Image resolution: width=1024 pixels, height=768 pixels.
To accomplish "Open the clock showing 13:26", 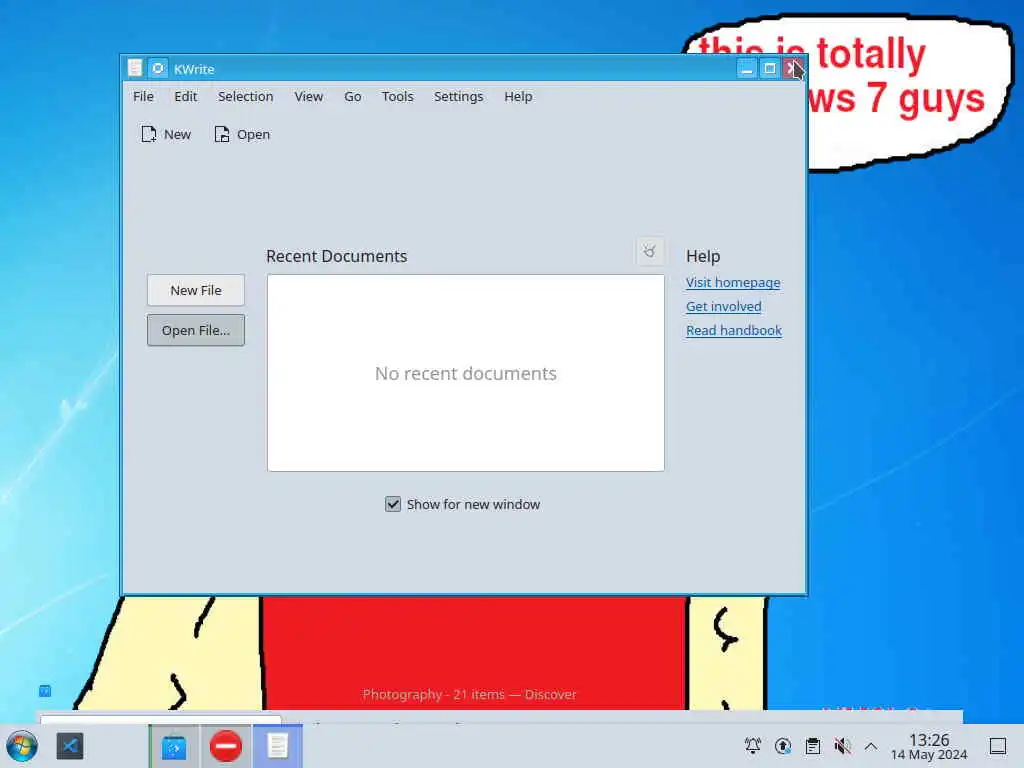I will (929, 747).
